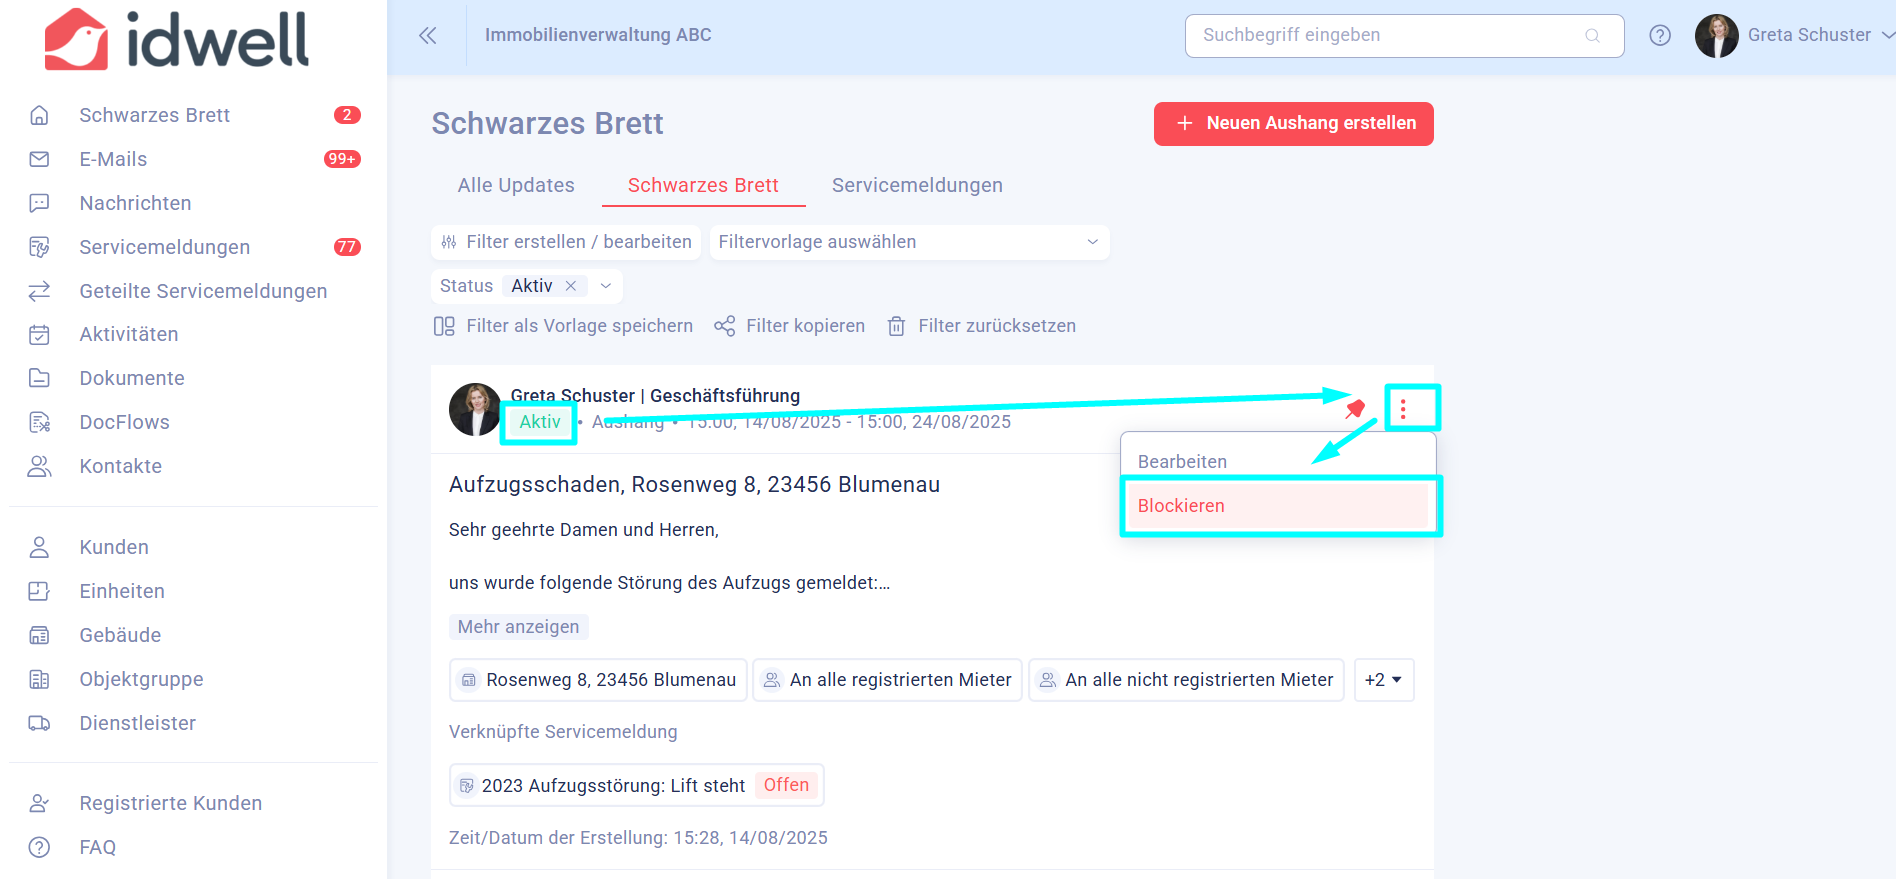Collapse the sidebar with double chevron icon

pyautogui.click(x=427, y=36)
